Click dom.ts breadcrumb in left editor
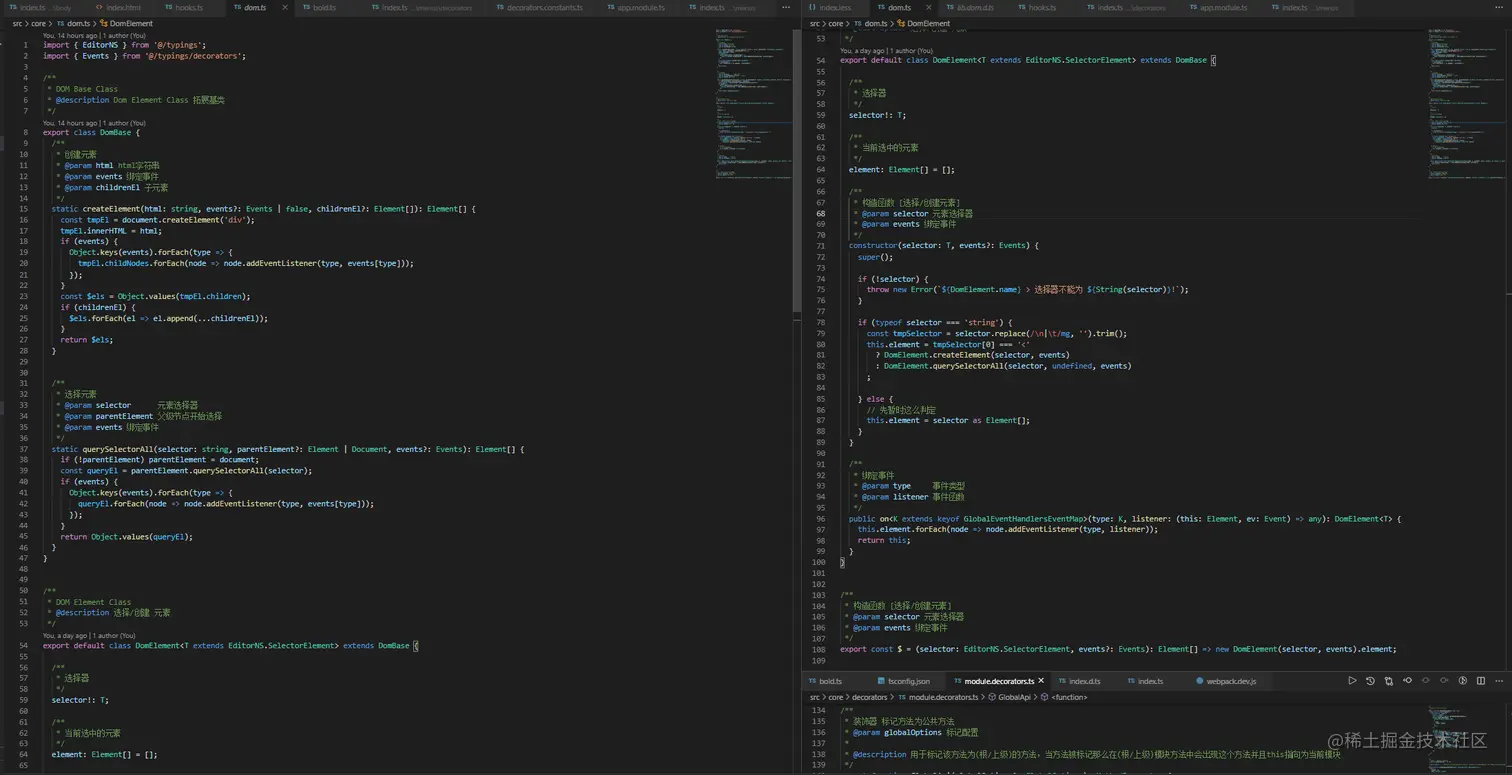1512x775 pixels. pyautogui.click(x=74, y=23)
